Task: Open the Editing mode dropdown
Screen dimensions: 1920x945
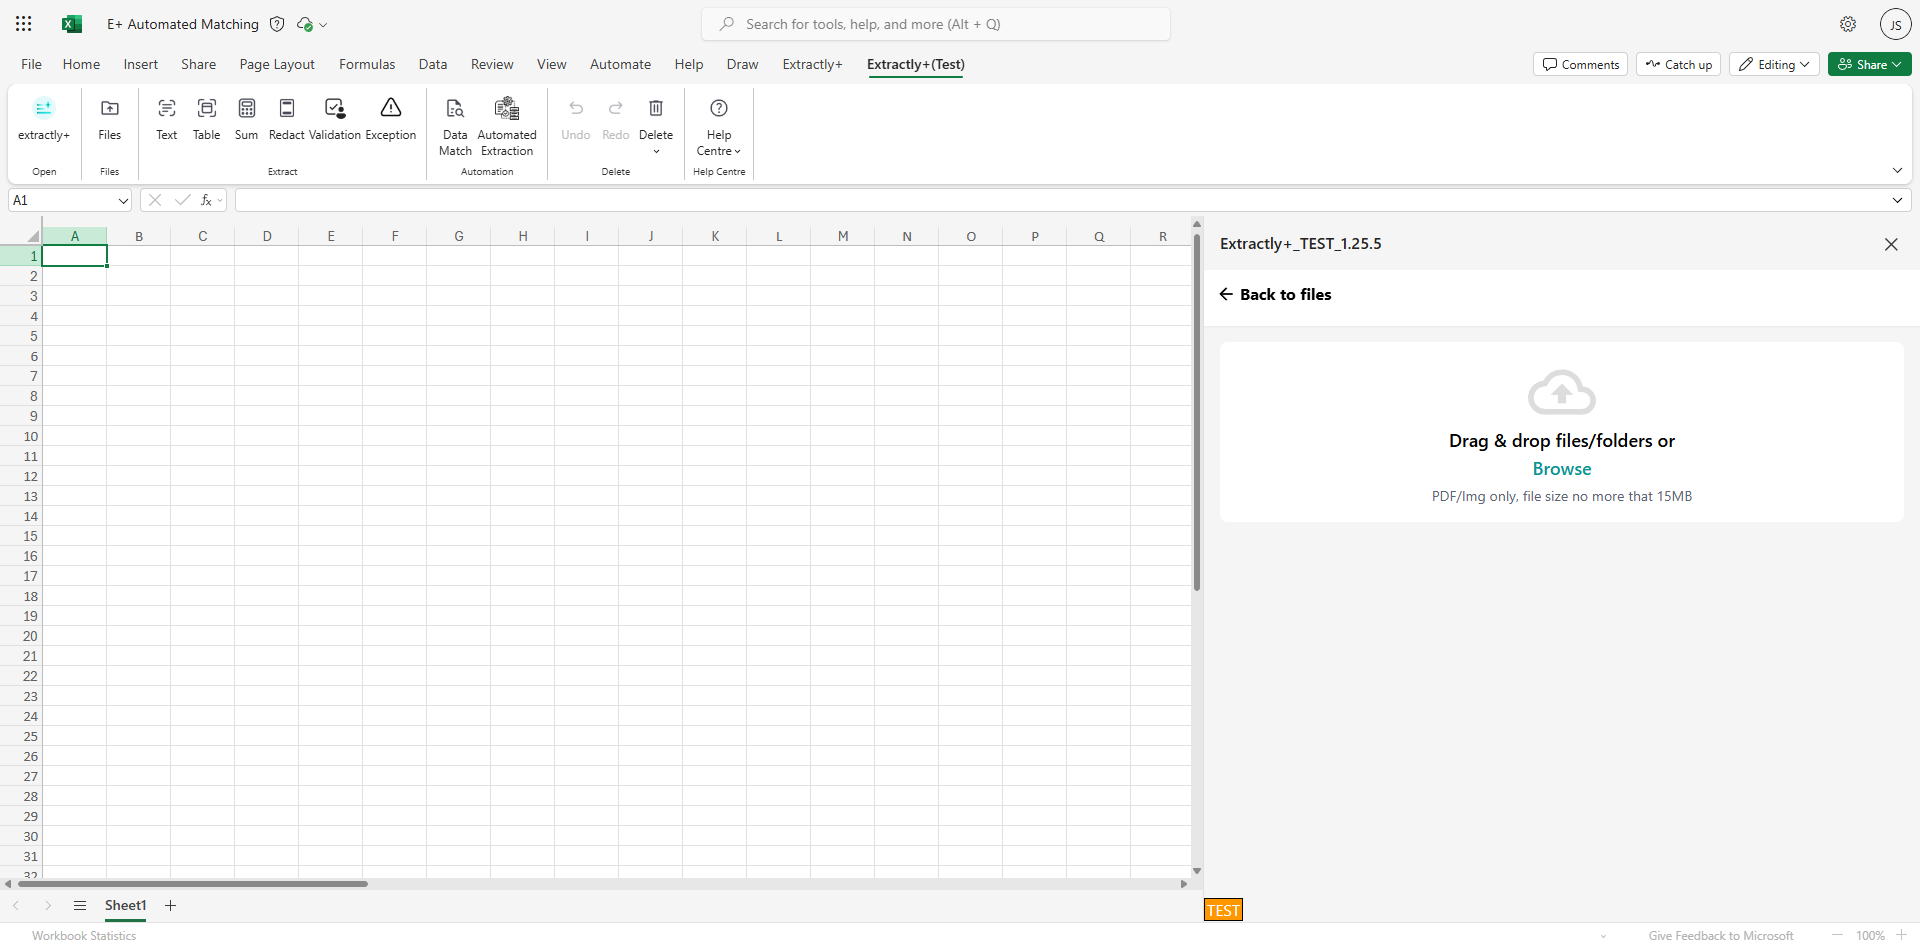Action: [1774, 64]
